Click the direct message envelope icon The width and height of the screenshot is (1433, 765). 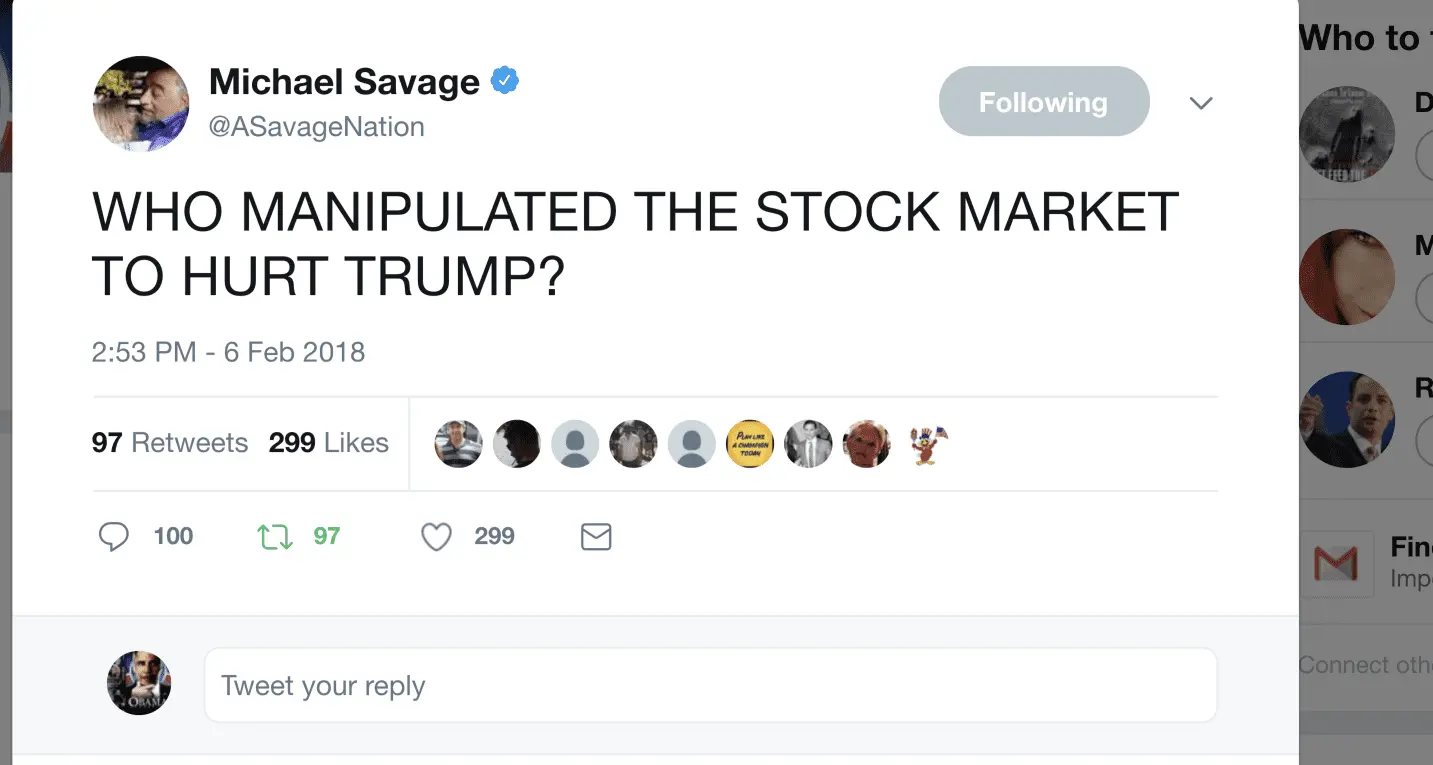click(x=596, y=537)
